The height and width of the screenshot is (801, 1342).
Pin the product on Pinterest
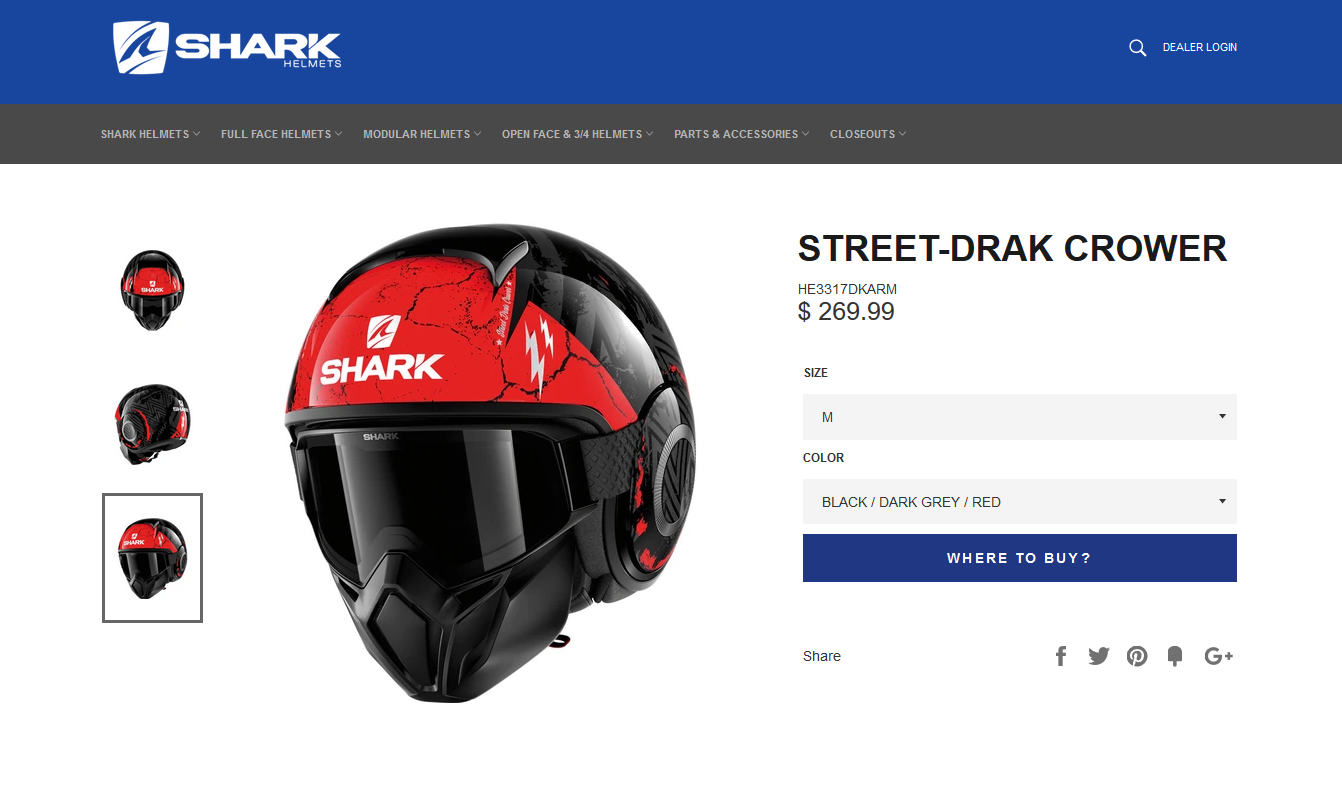coord(1137,656)
